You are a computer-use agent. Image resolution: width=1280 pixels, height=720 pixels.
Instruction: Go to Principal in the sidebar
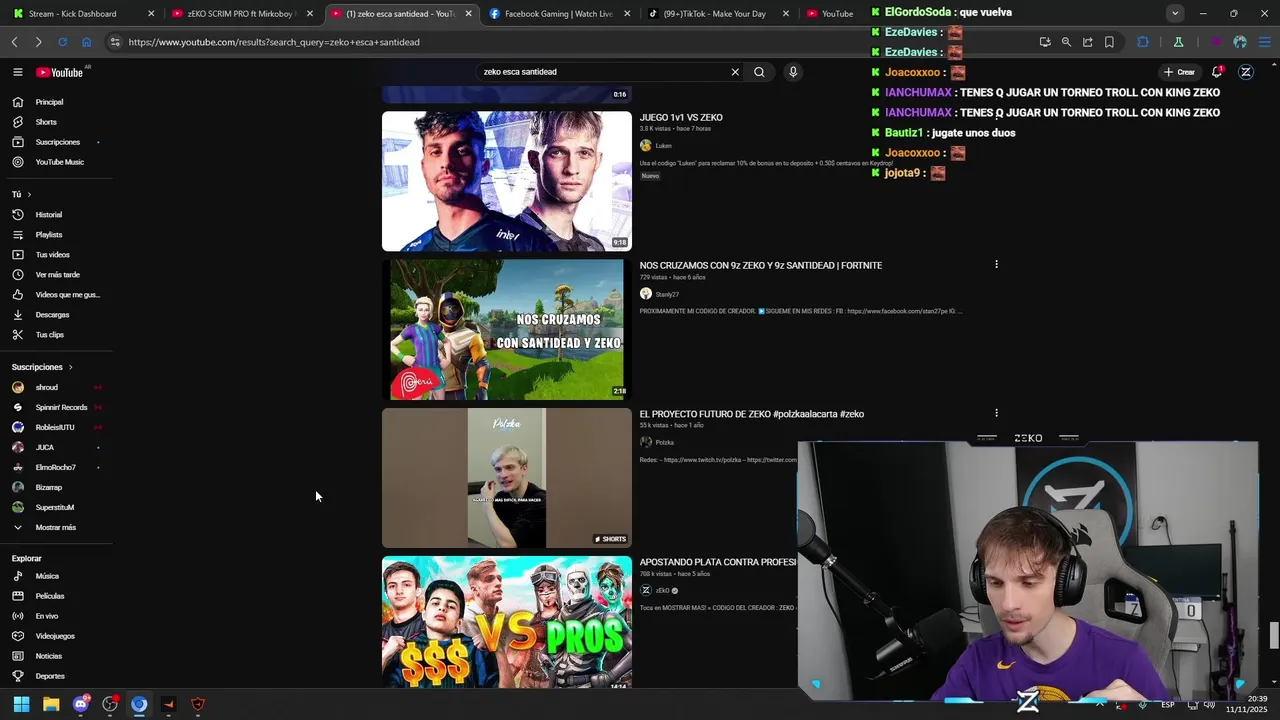56,102
